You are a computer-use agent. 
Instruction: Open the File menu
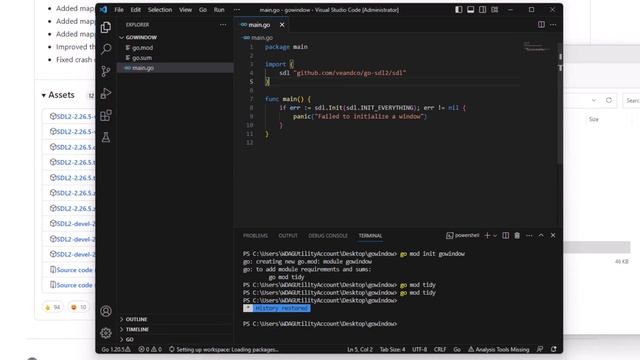pos(119,9)
